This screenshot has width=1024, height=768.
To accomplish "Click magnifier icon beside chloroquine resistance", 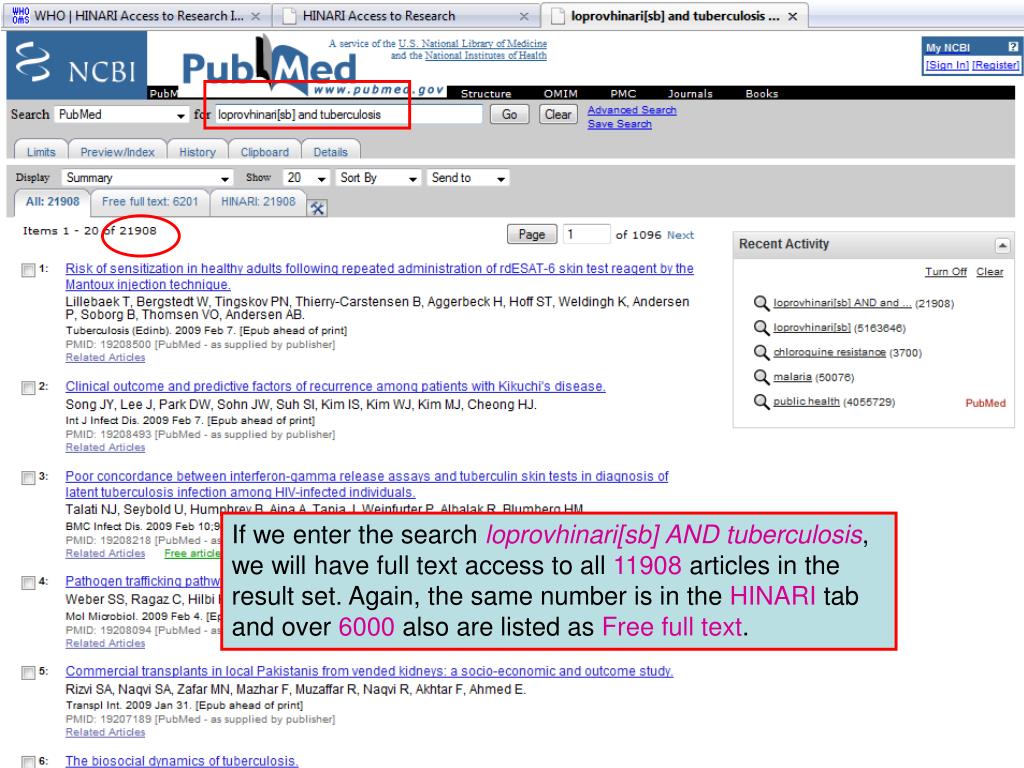I will click(761, 353).
